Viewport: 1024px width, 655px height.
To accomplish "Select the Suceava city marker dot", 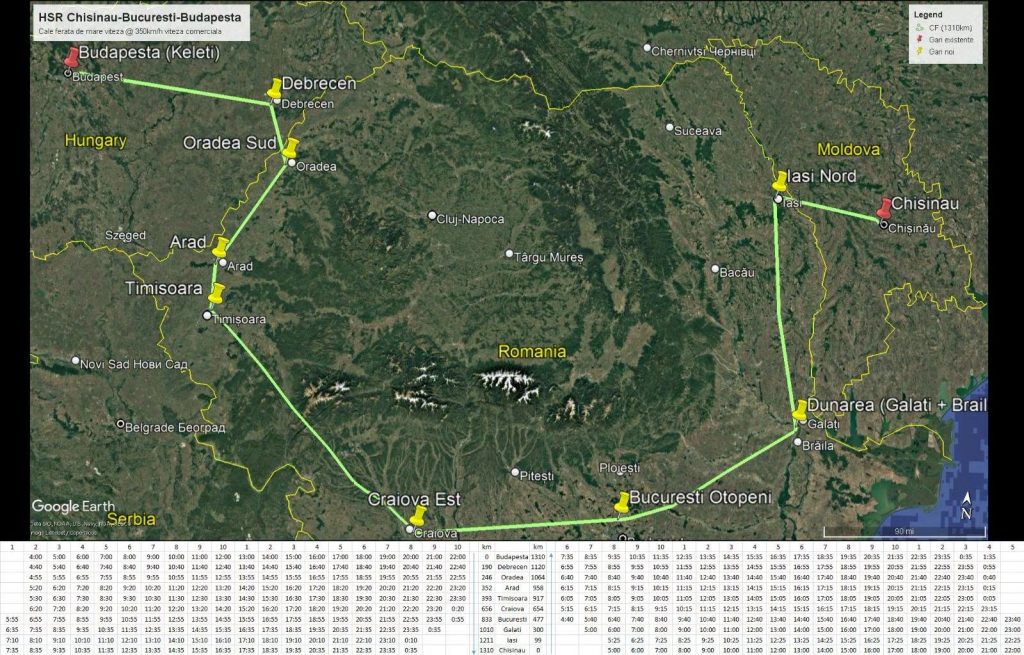I will (669, 127).
